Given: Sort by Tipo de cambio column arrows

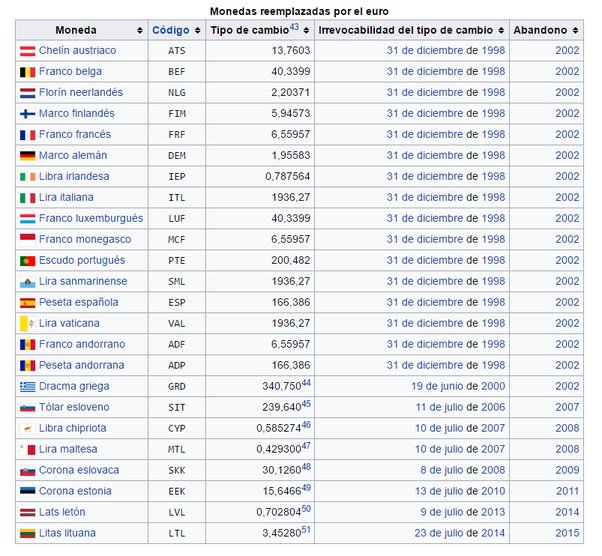Looking at the screenshot, I should (306, 30).
